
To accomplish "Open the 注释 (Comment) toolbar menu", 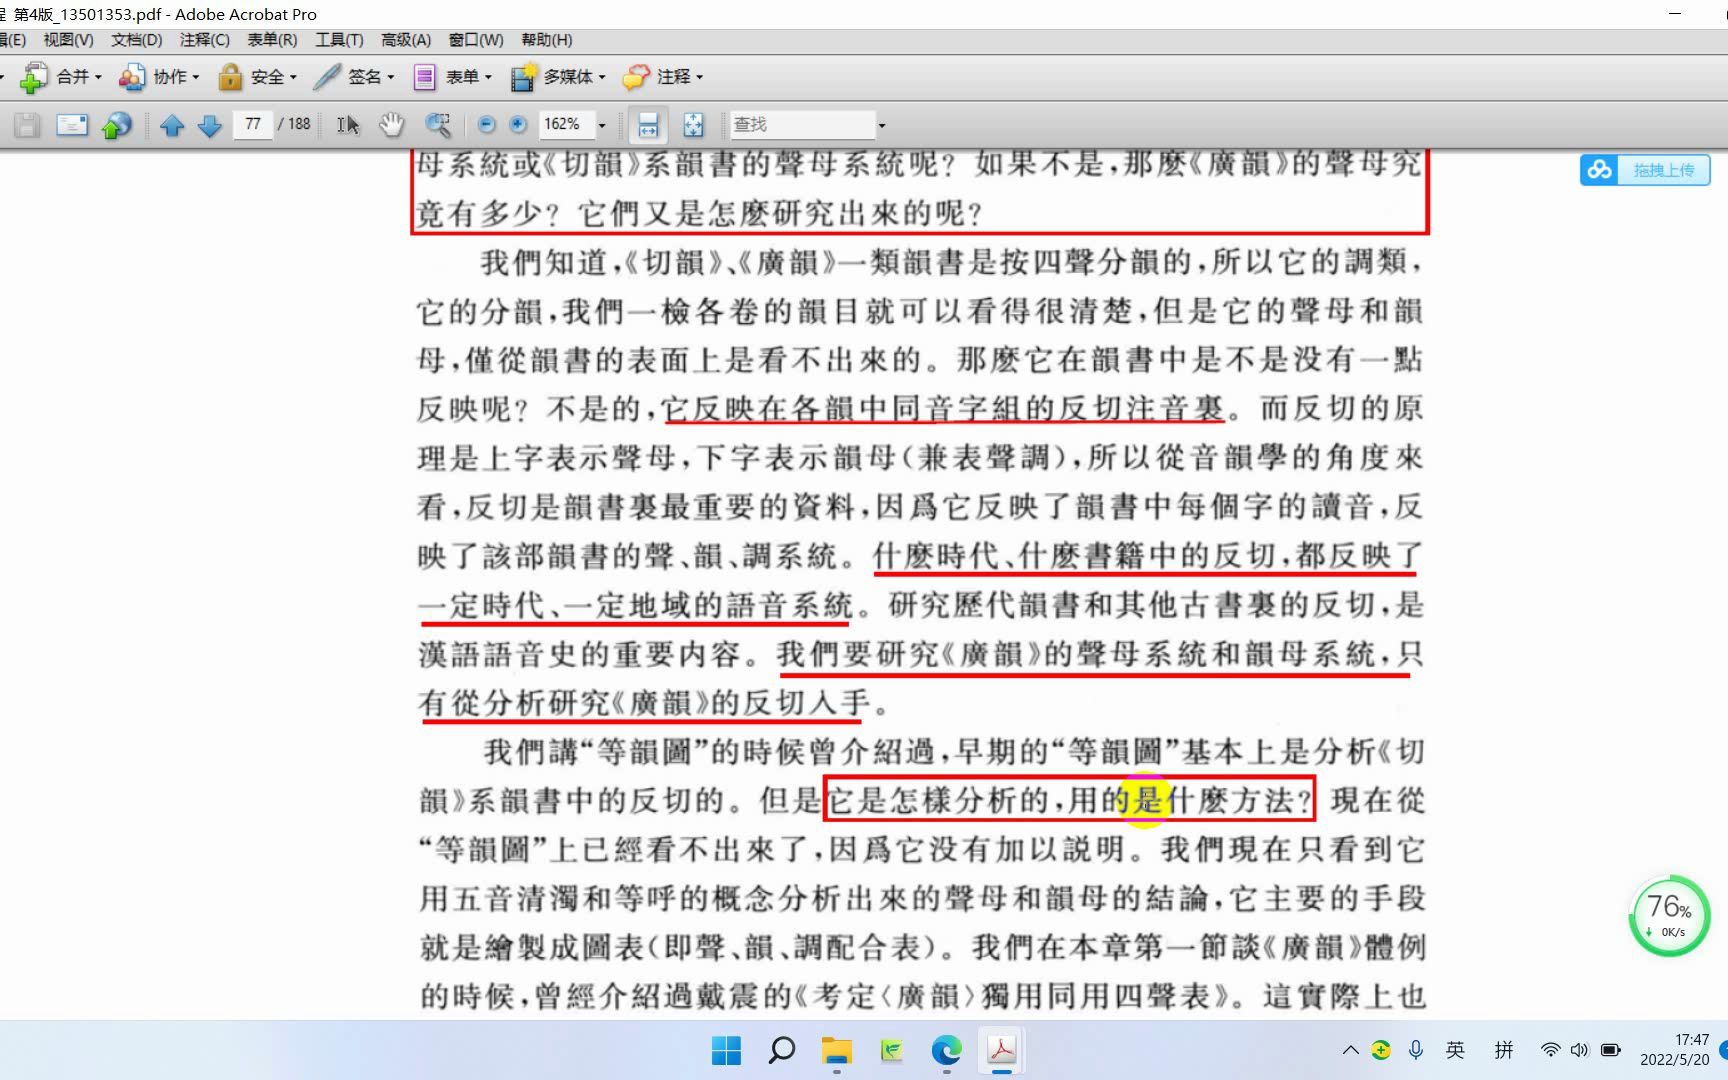I will tap(663, 77).
